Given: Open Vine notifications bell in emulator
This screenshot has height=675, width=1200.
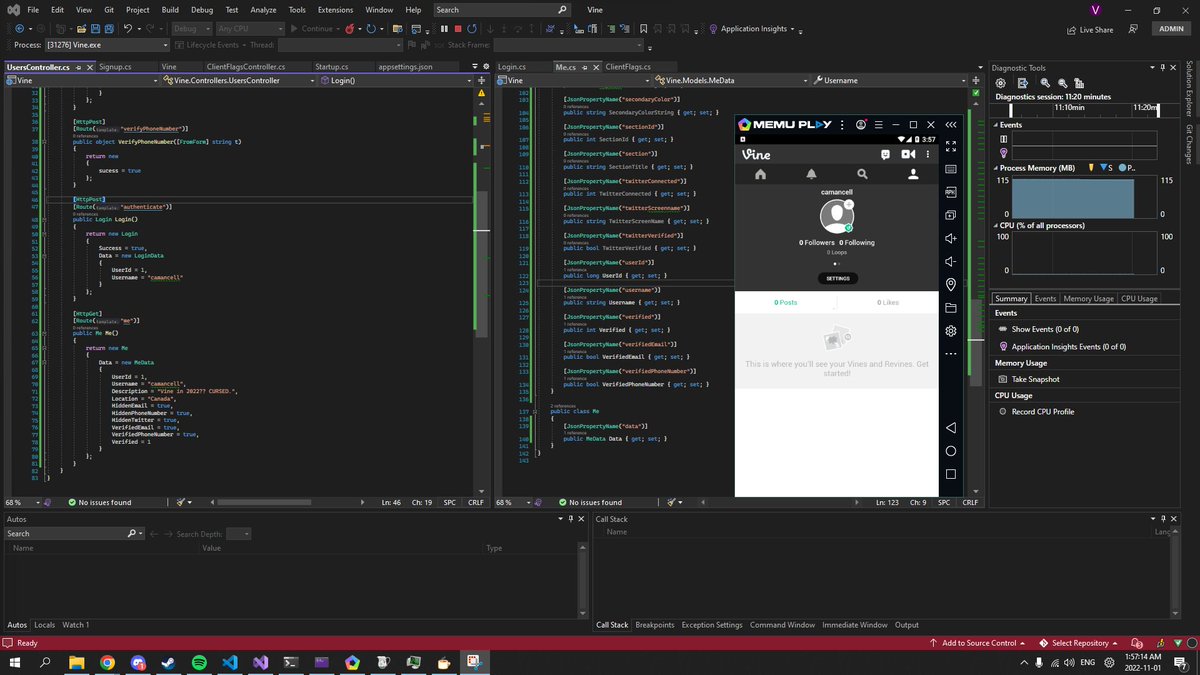Looking at the screenshot, I should click(x=811, y=174).
